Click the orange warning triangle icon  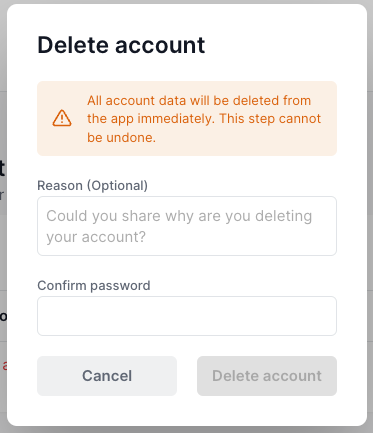62,118
